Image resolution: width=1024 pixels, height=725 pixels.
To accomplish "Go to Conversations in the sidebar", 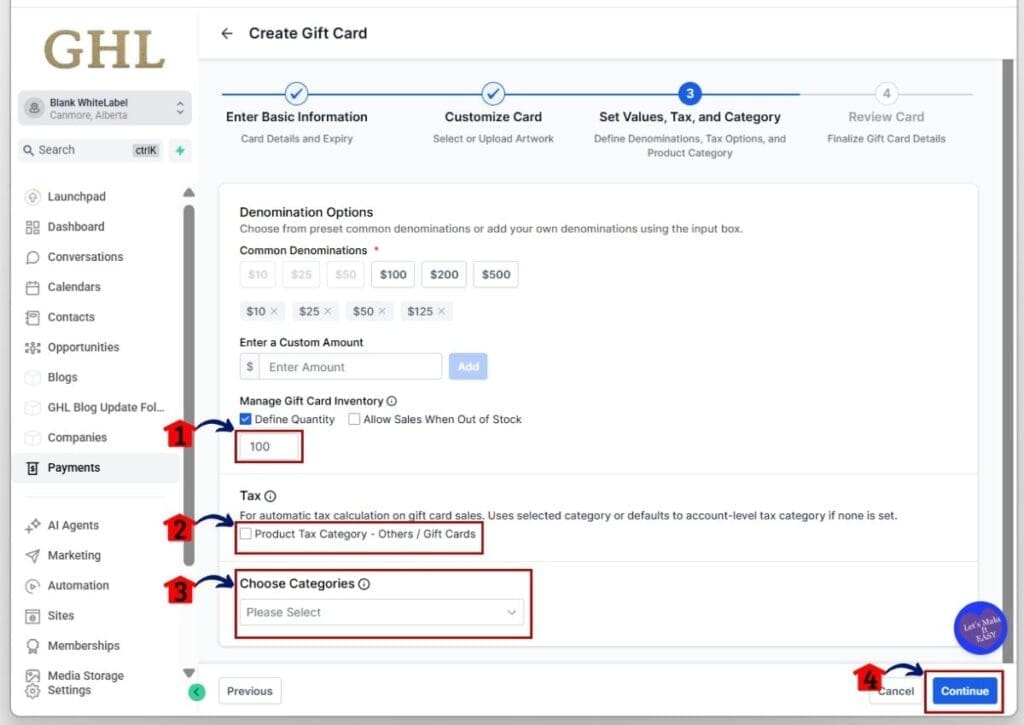I will pyautogui.click(x=85, y=257).
